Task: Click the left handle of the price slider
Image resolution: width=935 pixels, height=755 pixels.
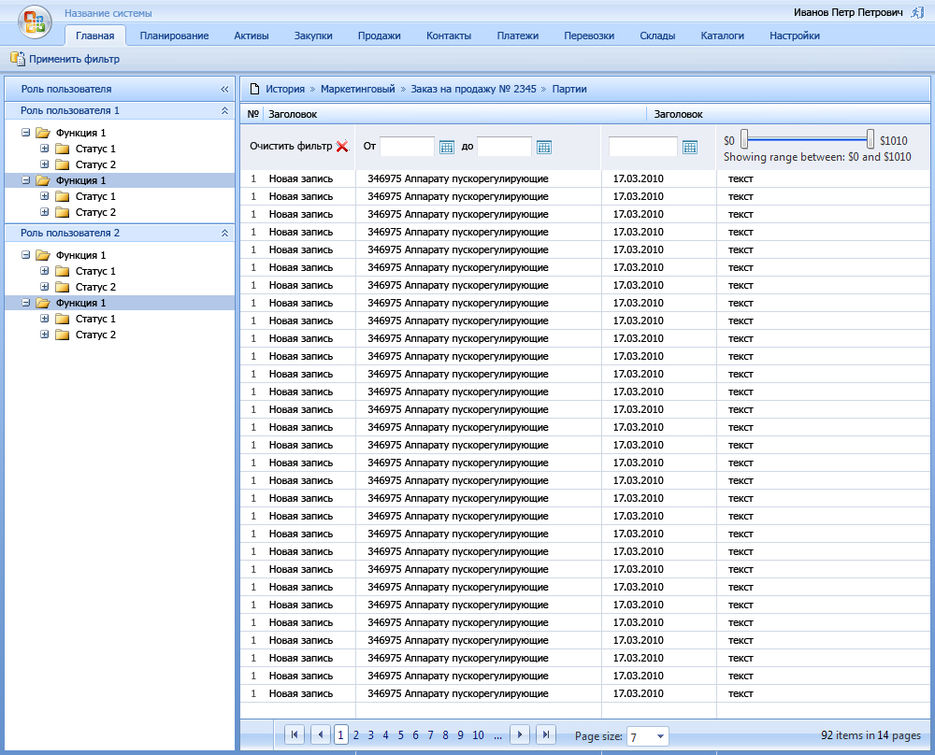Action: [744, 139]
